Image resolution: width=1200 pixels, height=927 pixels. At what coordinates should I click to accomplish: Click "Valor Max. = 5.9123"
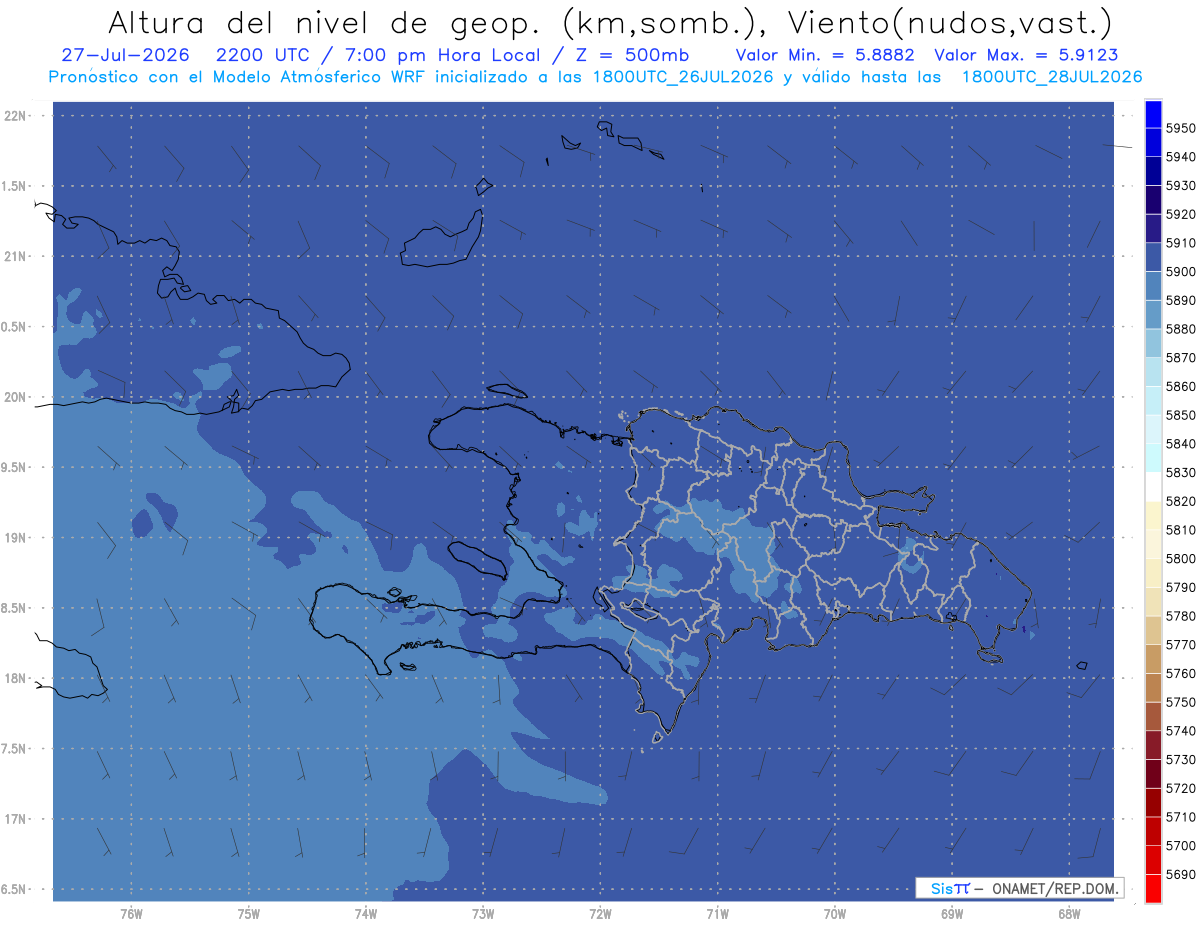(x=1026, y=56)
